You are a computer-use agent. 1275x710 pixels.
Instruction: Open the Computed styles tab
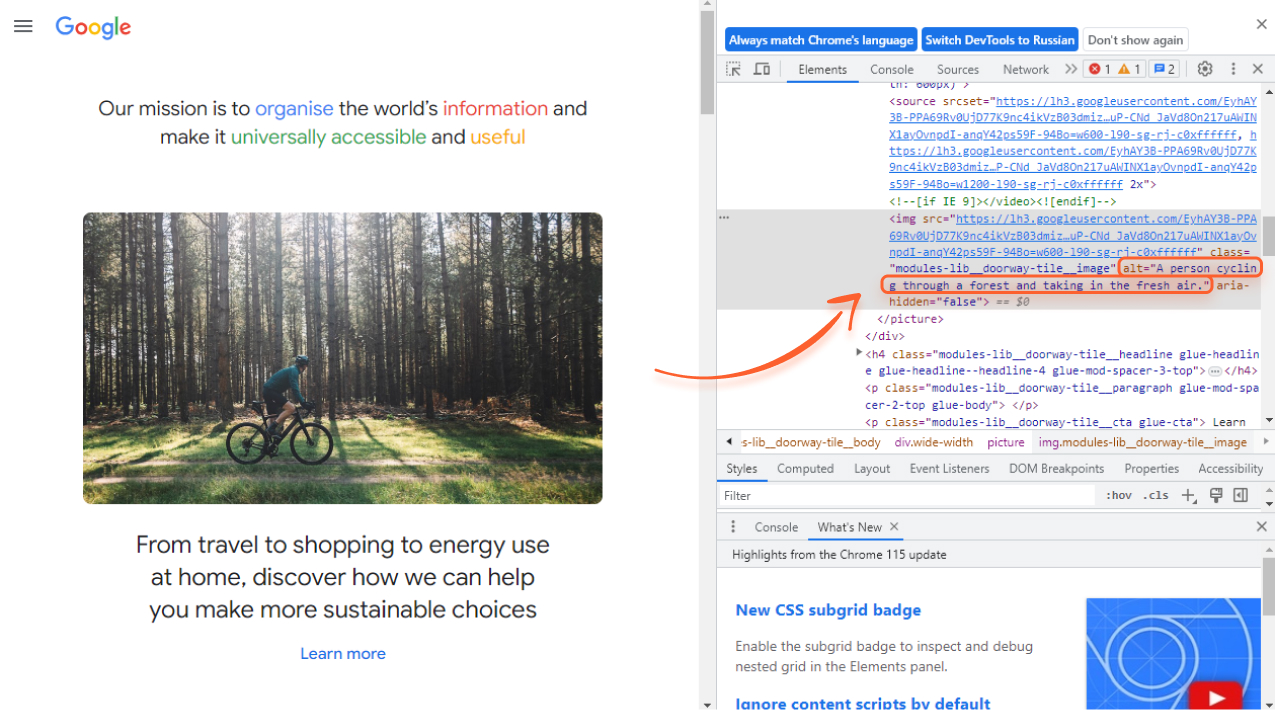pyautogui.click(x=805, y=468)
